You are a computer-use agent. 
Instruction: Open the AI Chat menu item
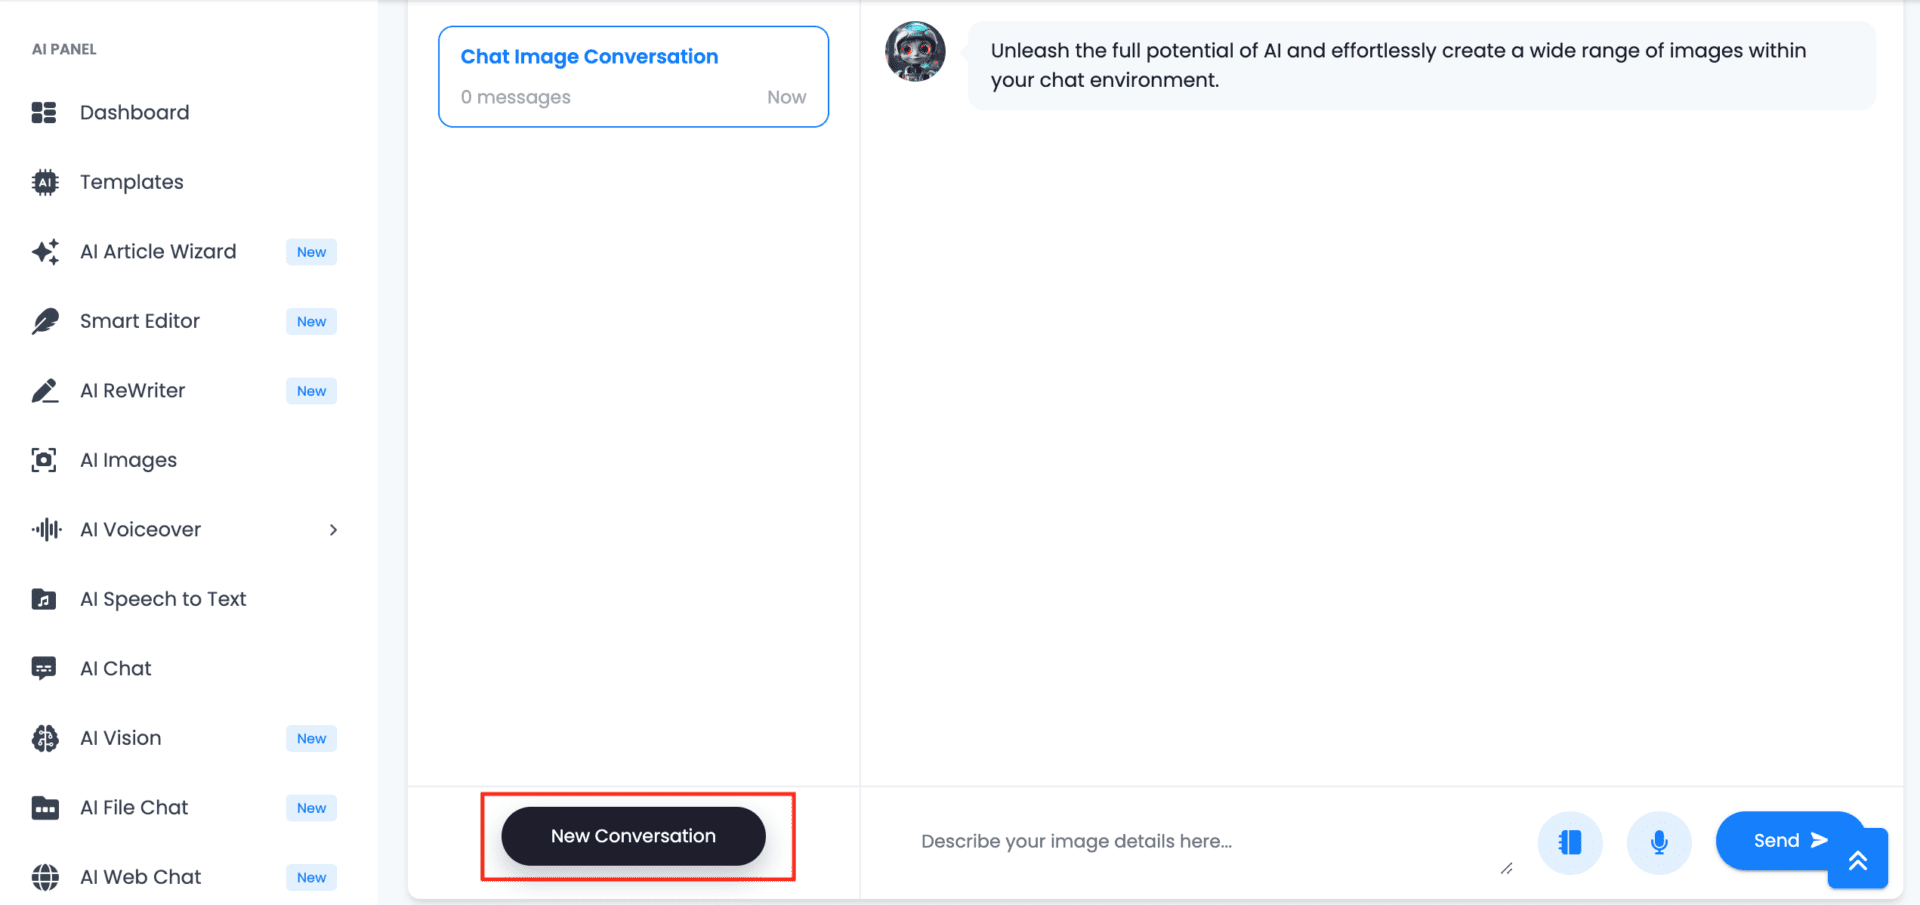tap(116, 669)
